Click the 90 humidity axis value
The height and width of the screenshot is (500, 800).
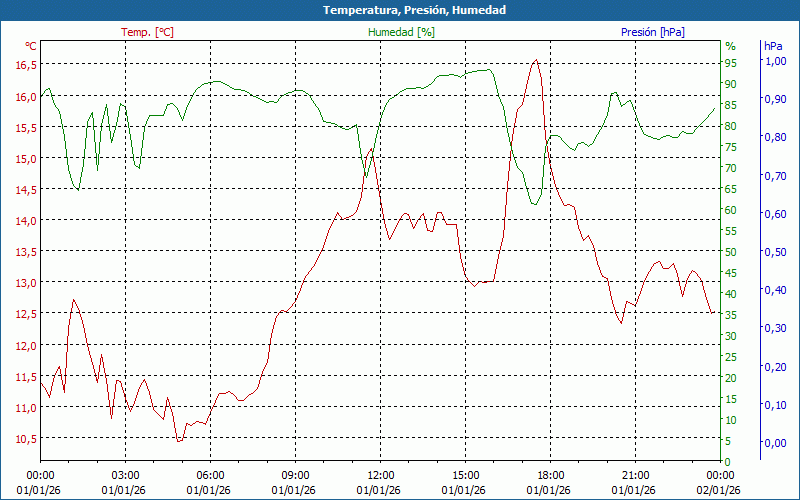click(731, 84)
